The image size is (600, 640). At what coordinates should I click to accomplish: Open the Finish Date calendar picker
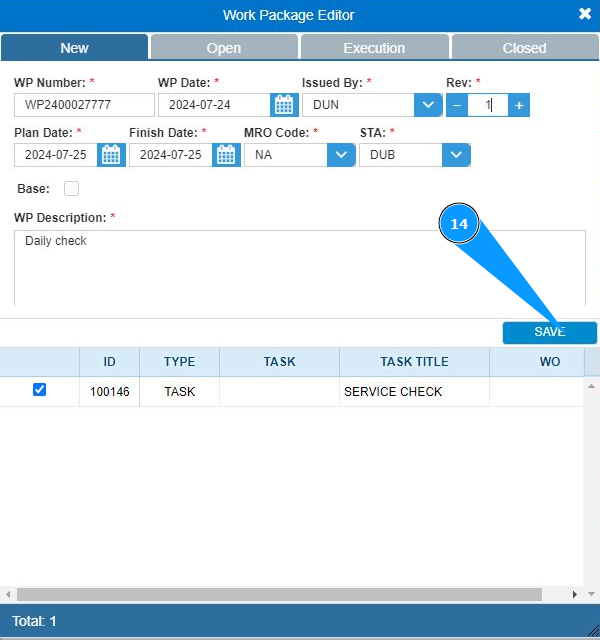(226, 155)
